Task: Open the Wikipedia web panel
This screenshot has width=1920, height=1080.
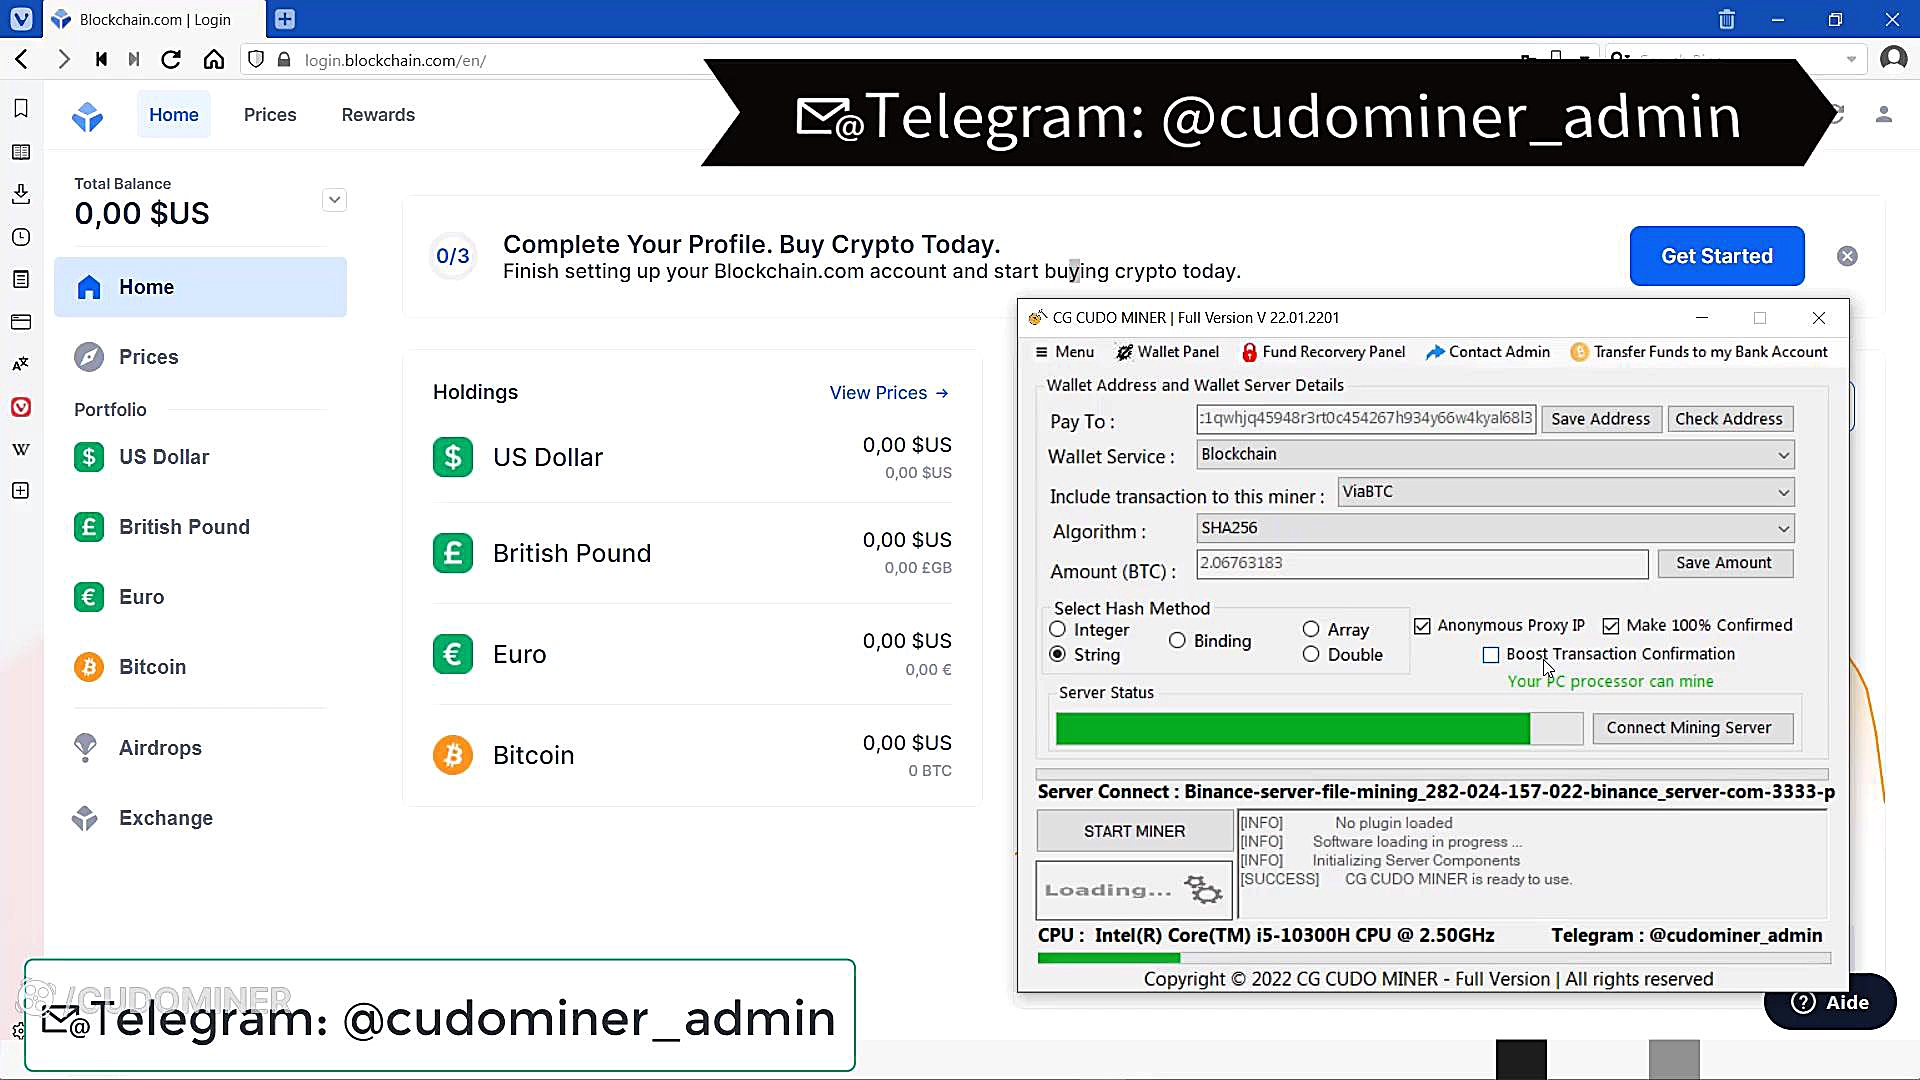Action: coord(21,449)
